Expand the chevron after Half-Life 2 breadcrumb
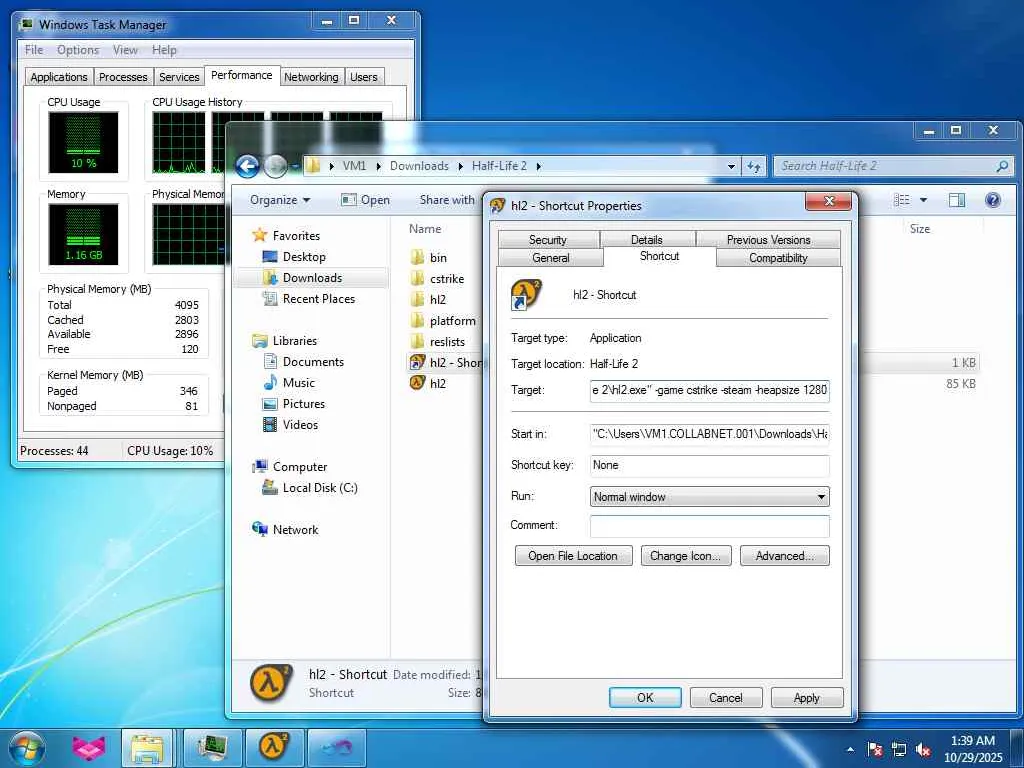The width and height of the screenshot is (1024, 768). [539, 166]
